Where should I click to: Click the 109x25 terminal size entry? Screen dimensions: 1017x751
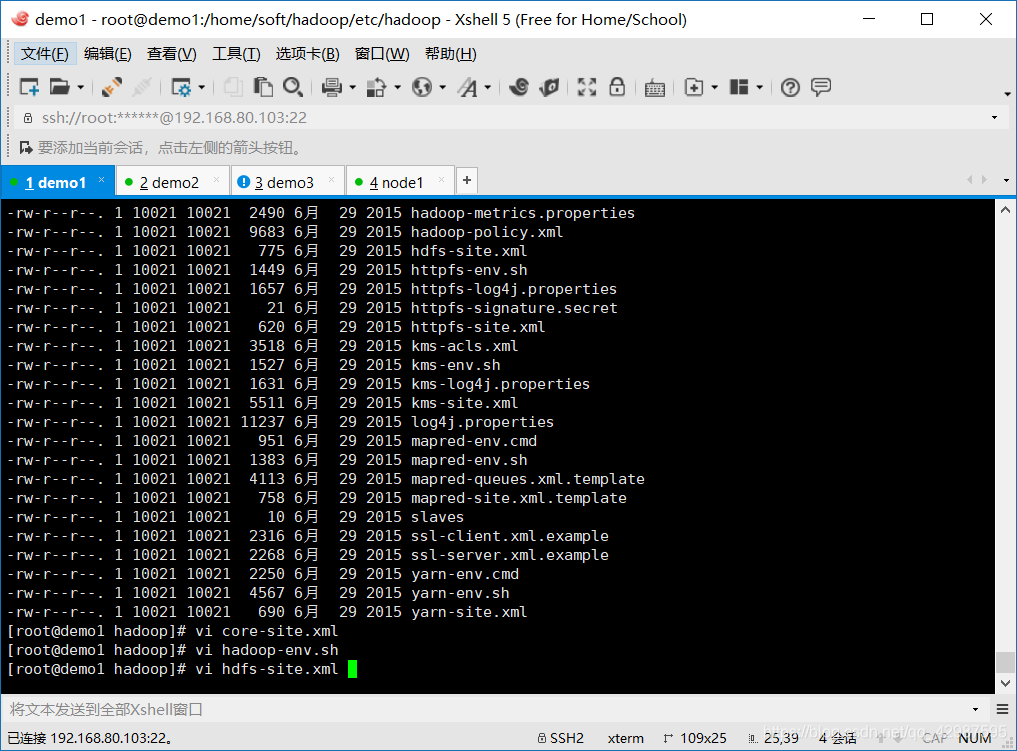(x=695, y=738)
